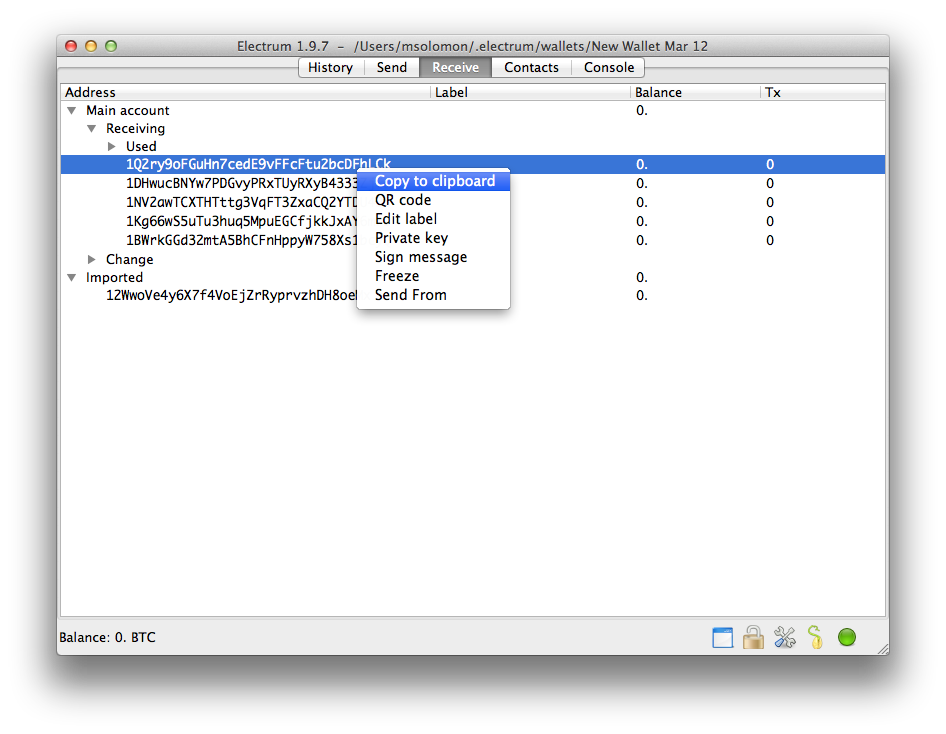This screenshot has height=734, width=946.
Task: Click the Main account row label
Action: [x=127, y=110]
